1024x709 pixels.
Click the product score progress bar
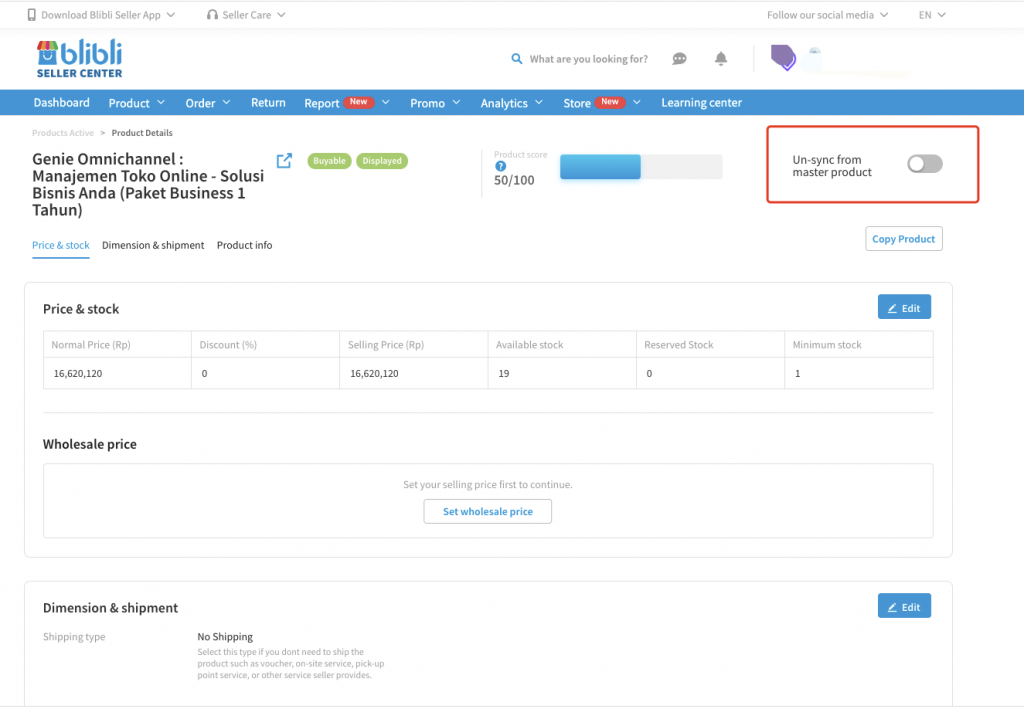coord(641,167)
